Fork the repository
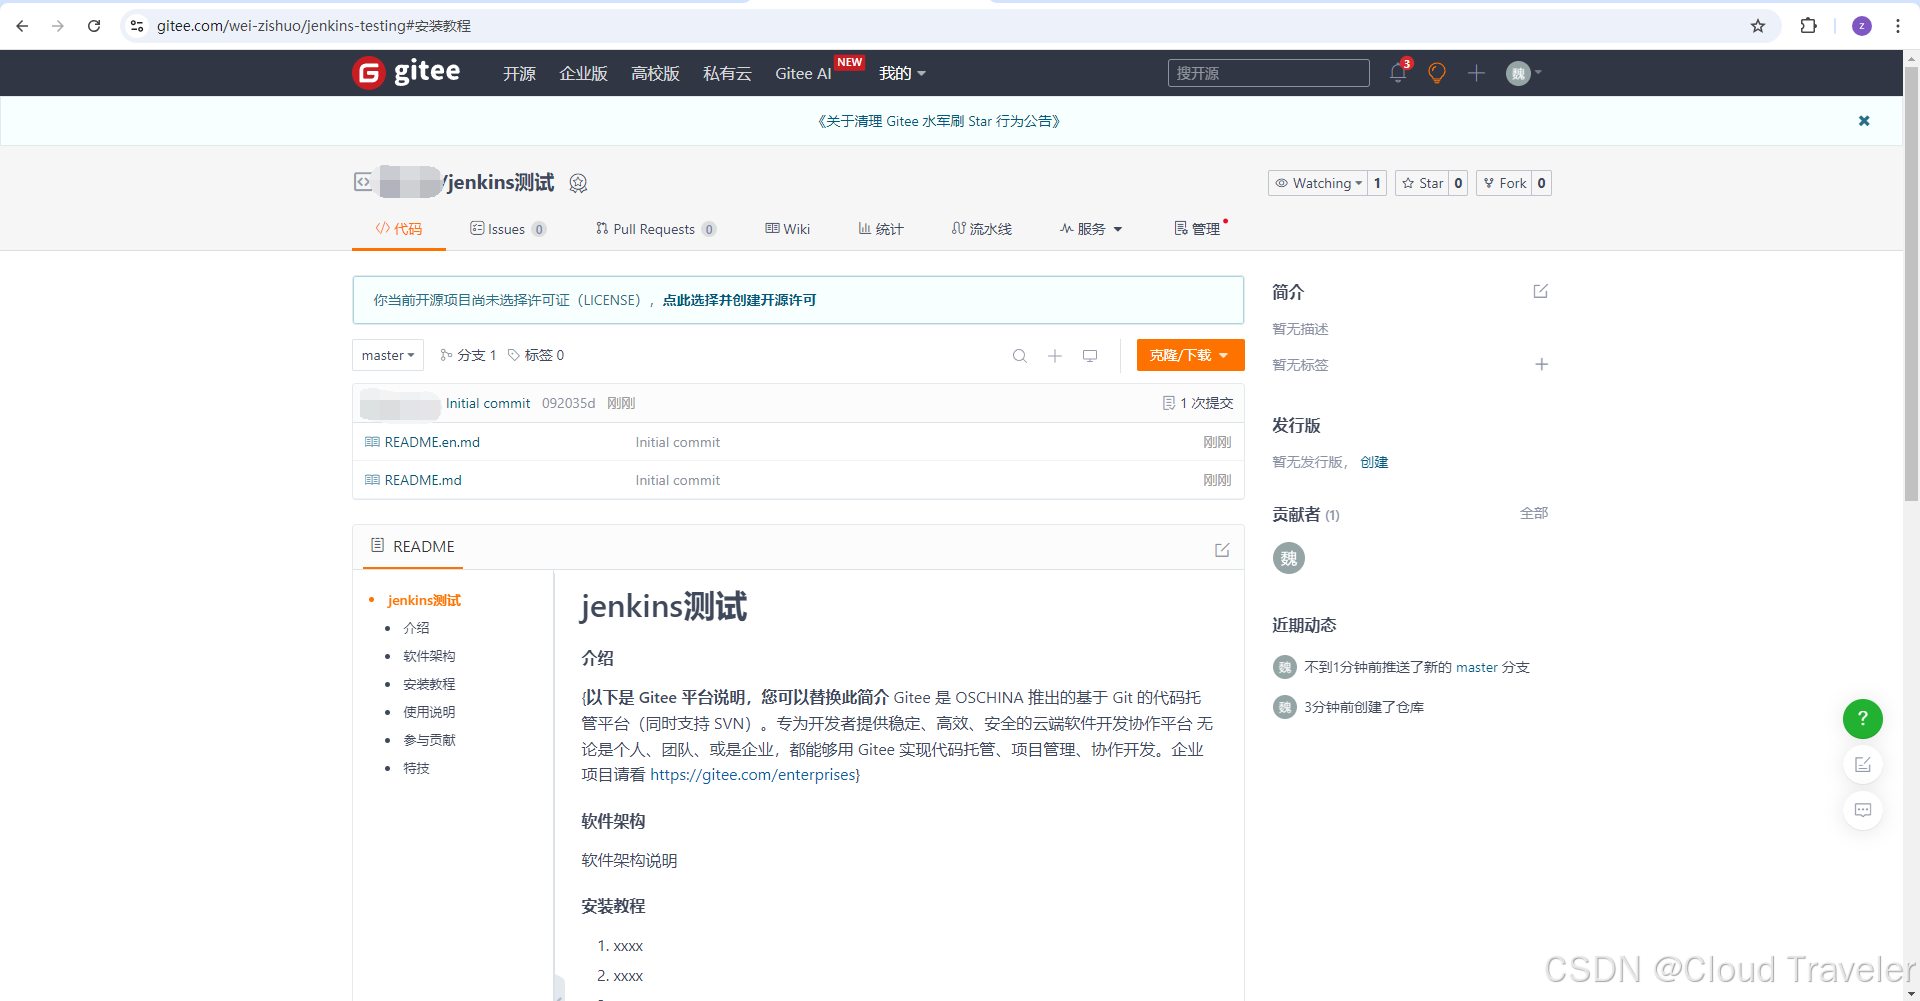Image resolution: width=1920 pixels, height=1001 pixels. (1504, 183)
